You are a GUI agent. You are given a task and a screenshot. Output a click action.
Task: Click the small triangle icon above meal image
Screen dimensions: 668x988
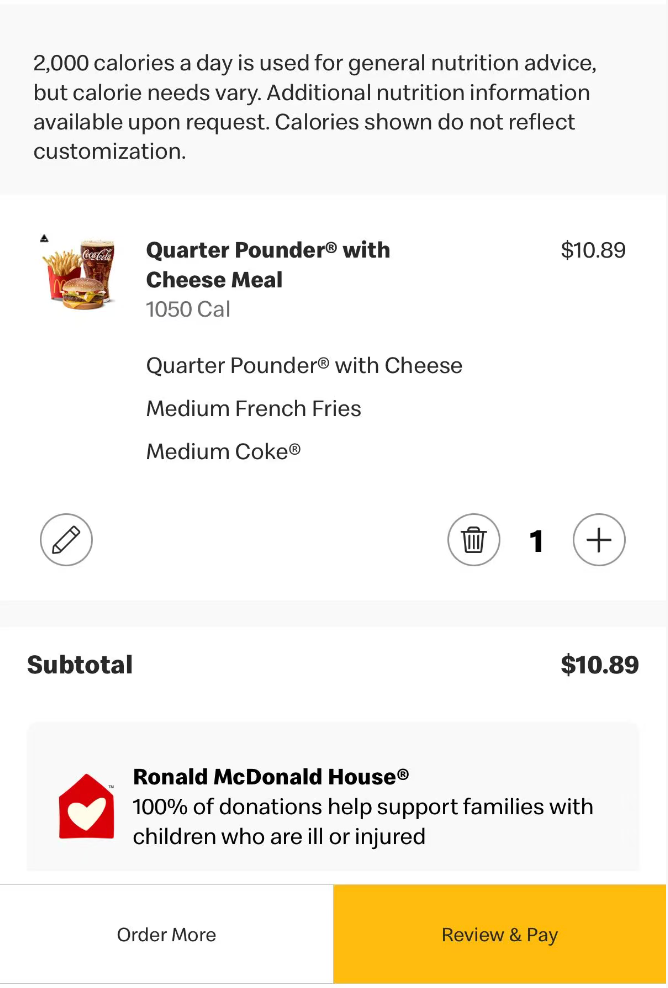point(44,238)
